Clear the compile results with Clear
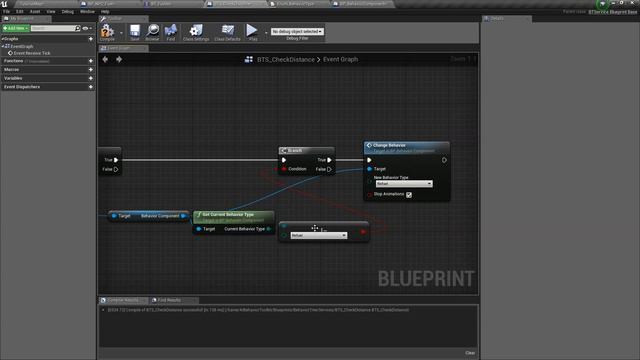The width and height of the screenshot is (640, 360). (x=470, y=353)
